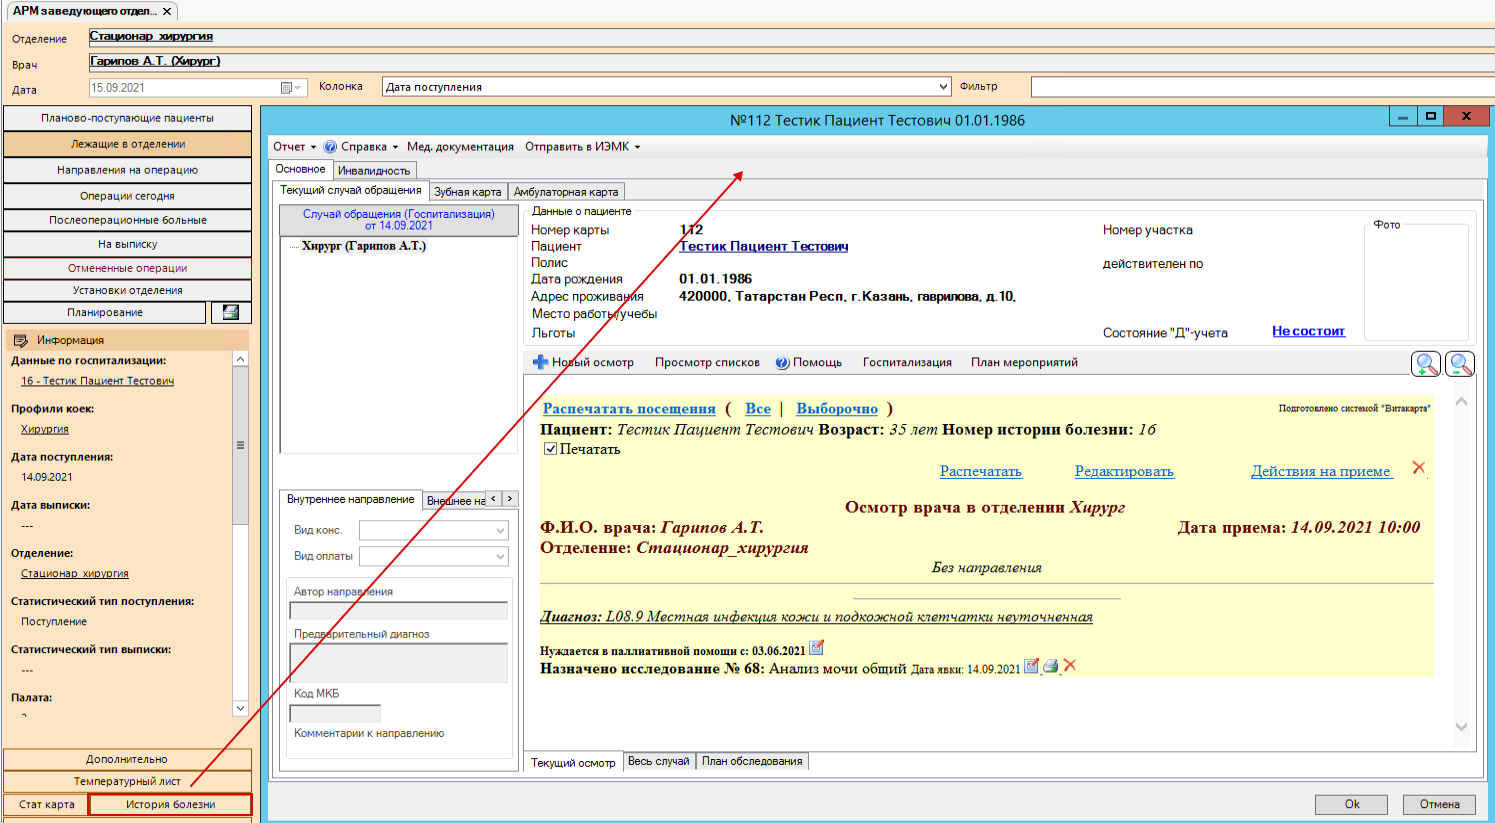
Task: Open the Отправить в ИЭМК dropdown
Action: tap(583, 146)
